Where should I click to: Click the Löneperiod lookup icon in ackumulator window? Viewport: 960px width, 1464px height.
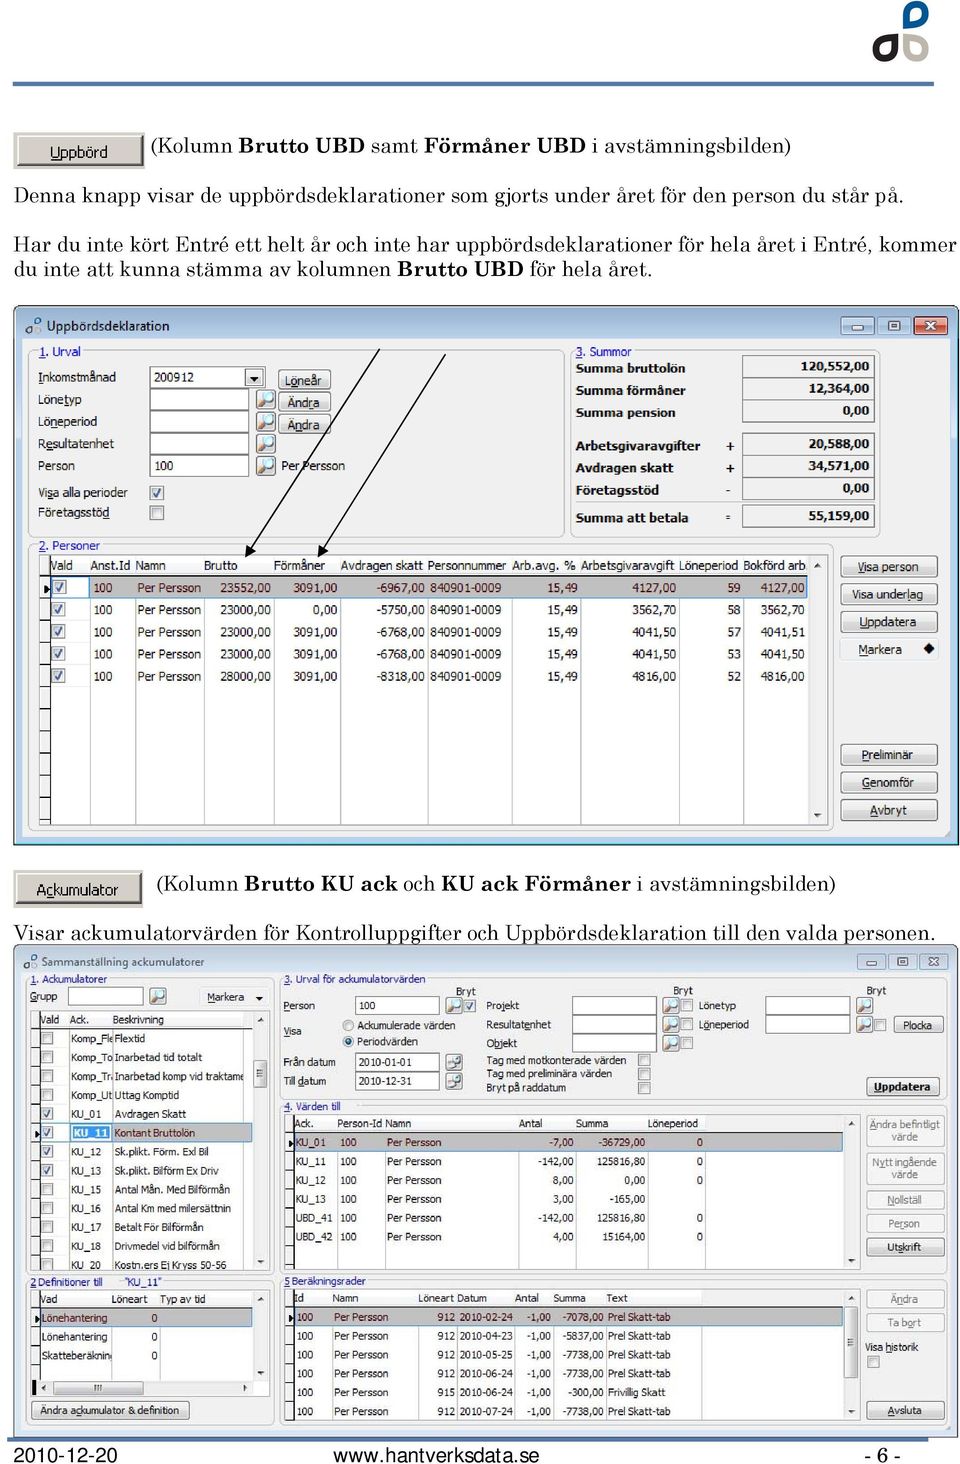pyautogui.click(x=865, y=1024)
